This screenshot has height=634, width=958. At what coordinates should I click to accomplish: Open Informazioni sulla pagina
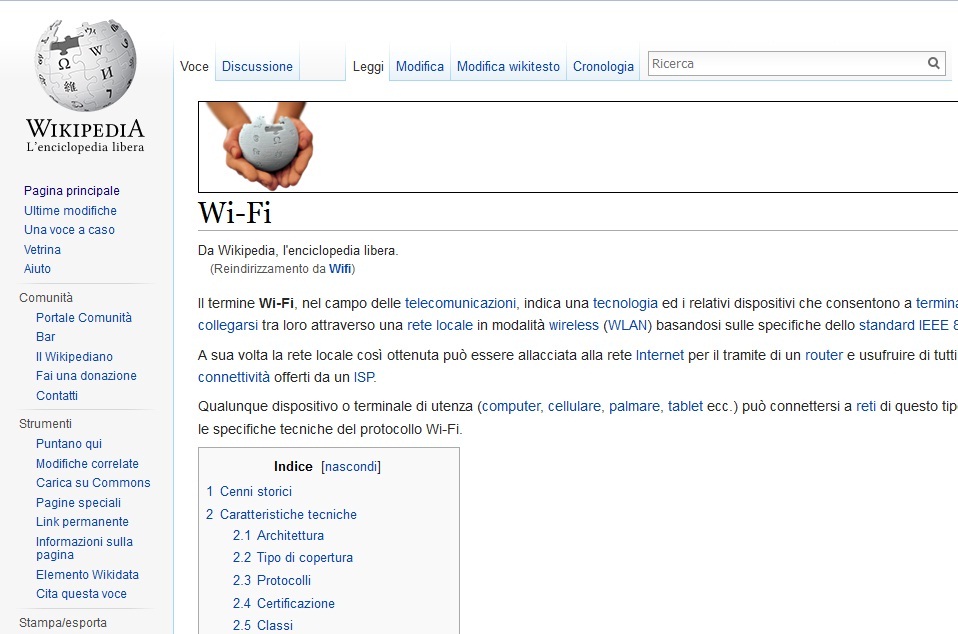pyautogui.click(x=84, y=548)
